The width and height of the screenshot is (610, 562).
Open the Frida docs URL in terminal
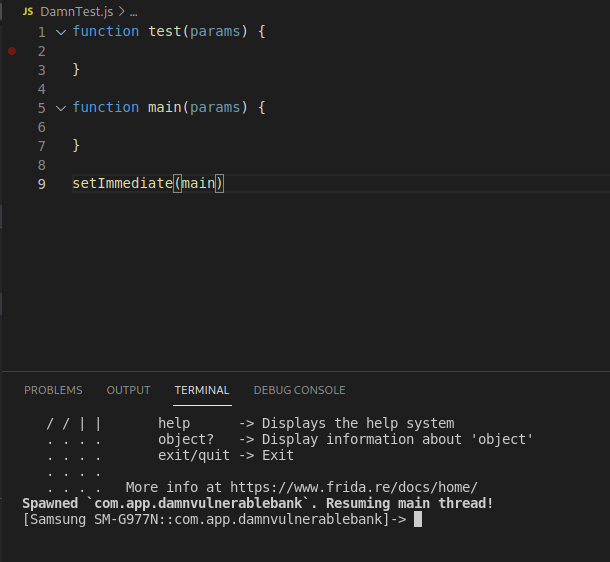pyautogui.click(x=353, y=487)
